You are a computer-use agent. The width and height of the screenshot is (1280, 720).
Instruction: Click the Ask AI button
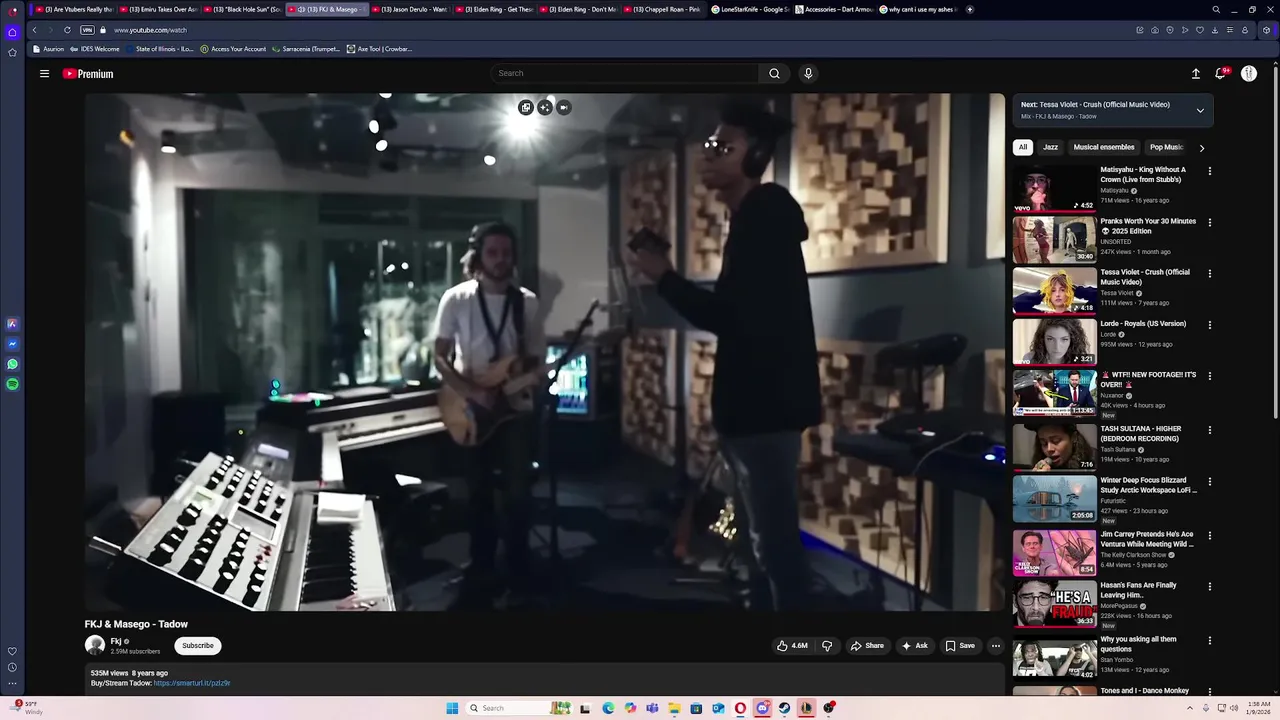click(x=915, y=646)
